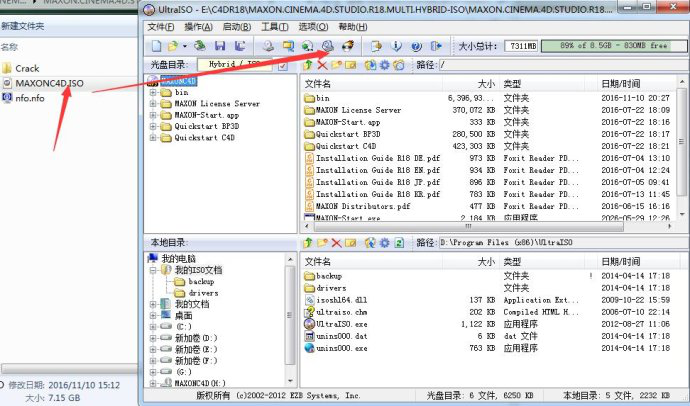Click the New image toolbar icon

[157, 46]
